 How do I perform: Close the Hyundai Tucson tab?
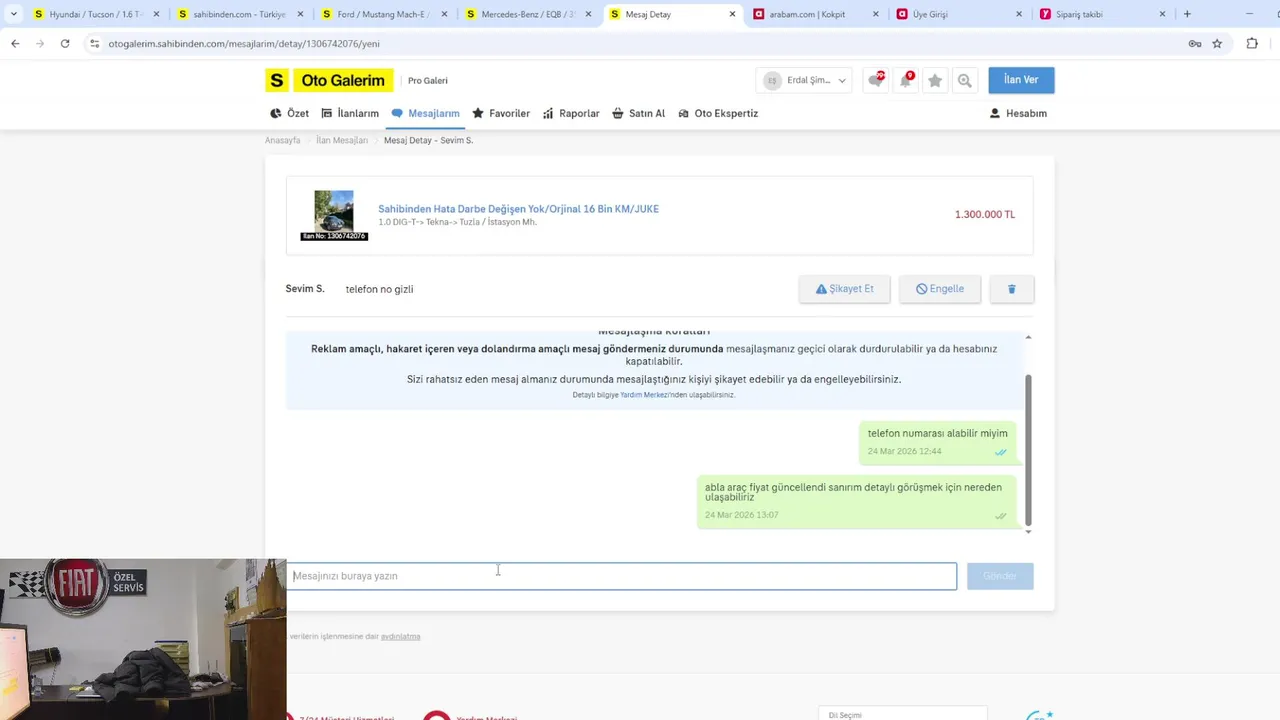[156, 14]
